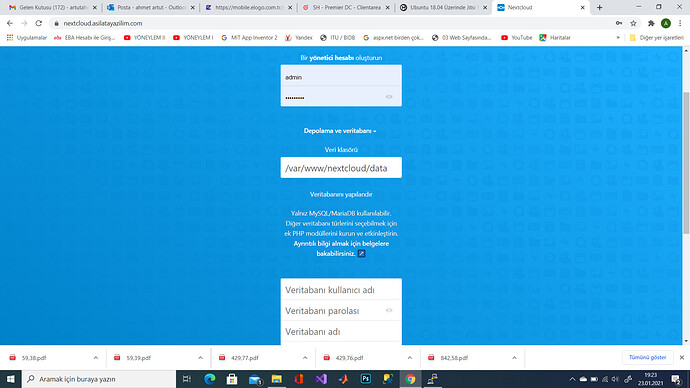Click admin username field
690x388 pixels.
[x=341, y=76]
